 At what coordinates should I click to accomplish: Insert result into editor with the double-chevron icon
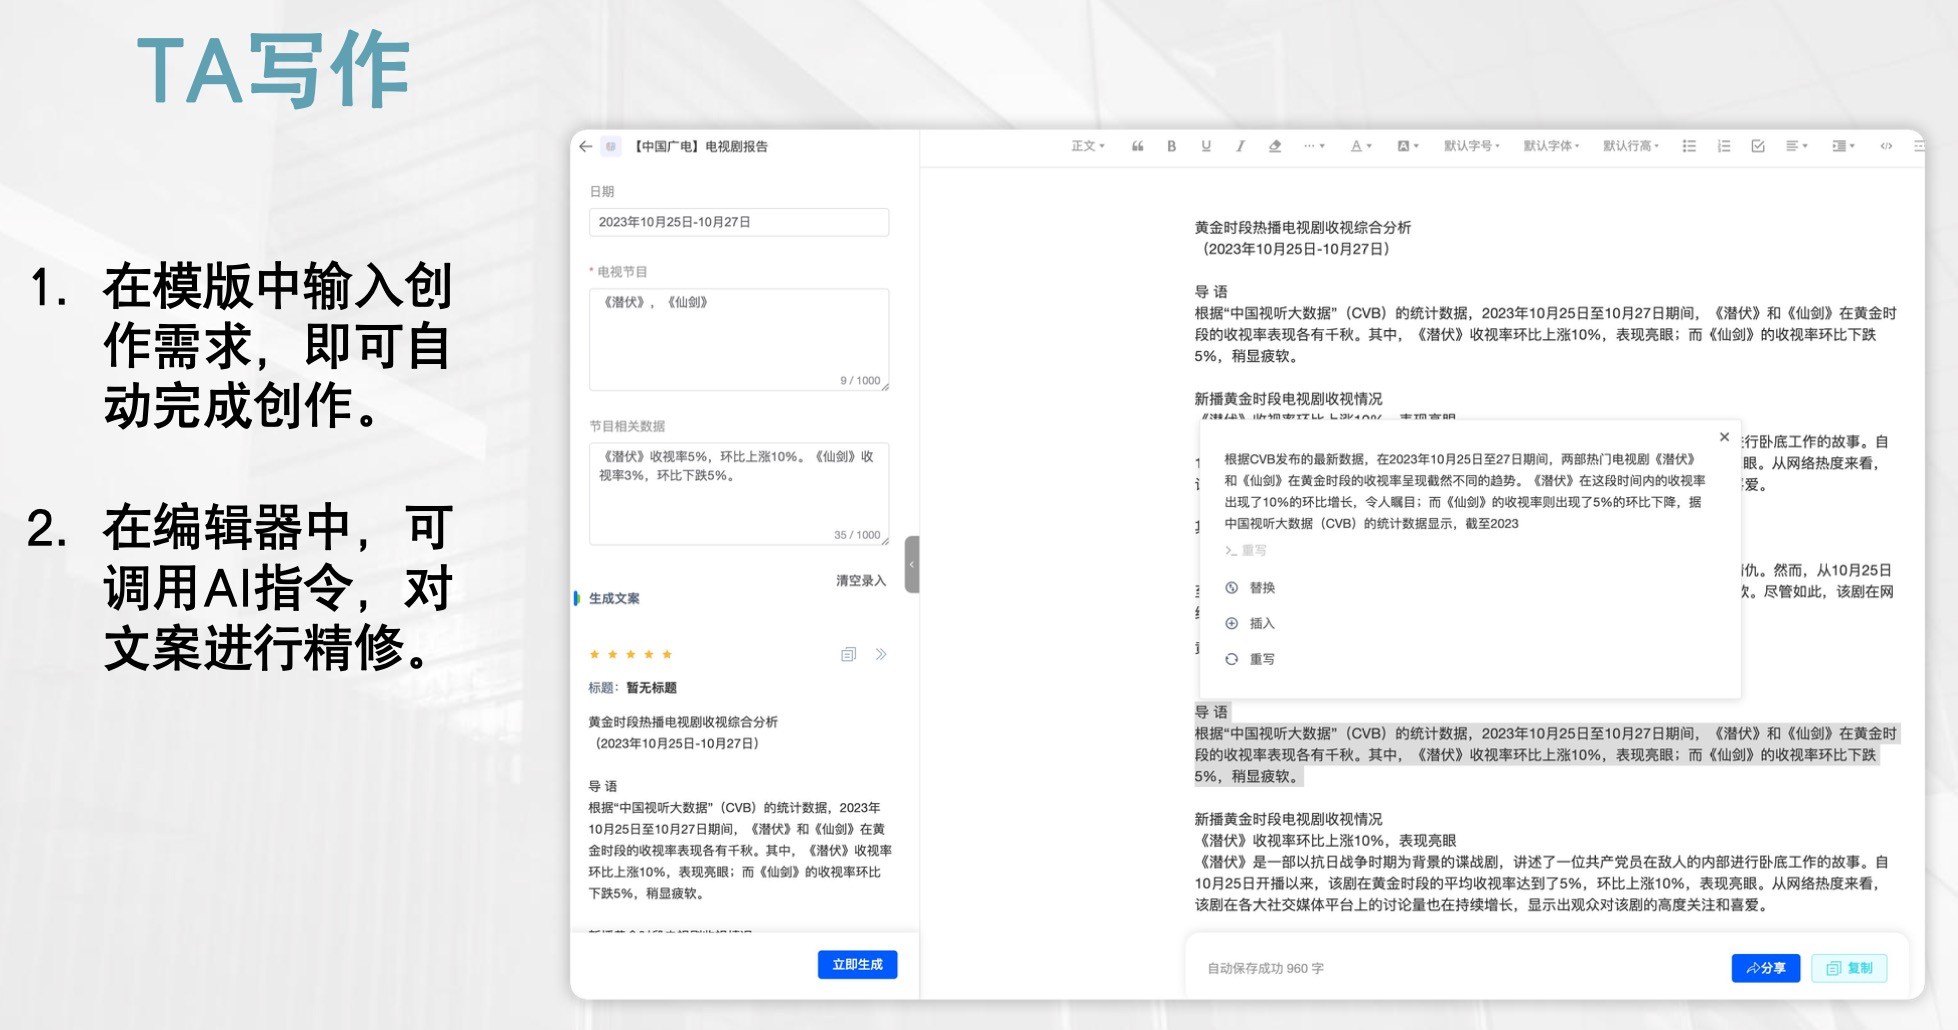coord(881,654)
